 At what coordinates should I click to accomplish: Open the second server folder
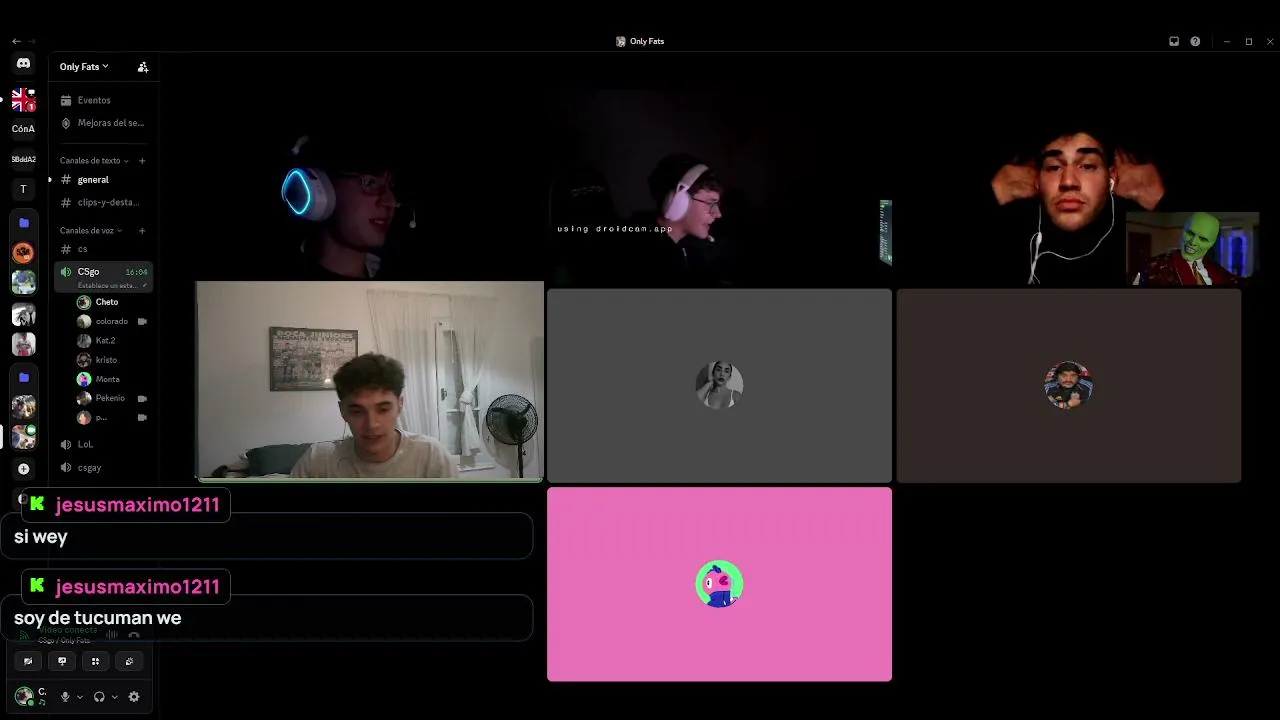point(24,377)
